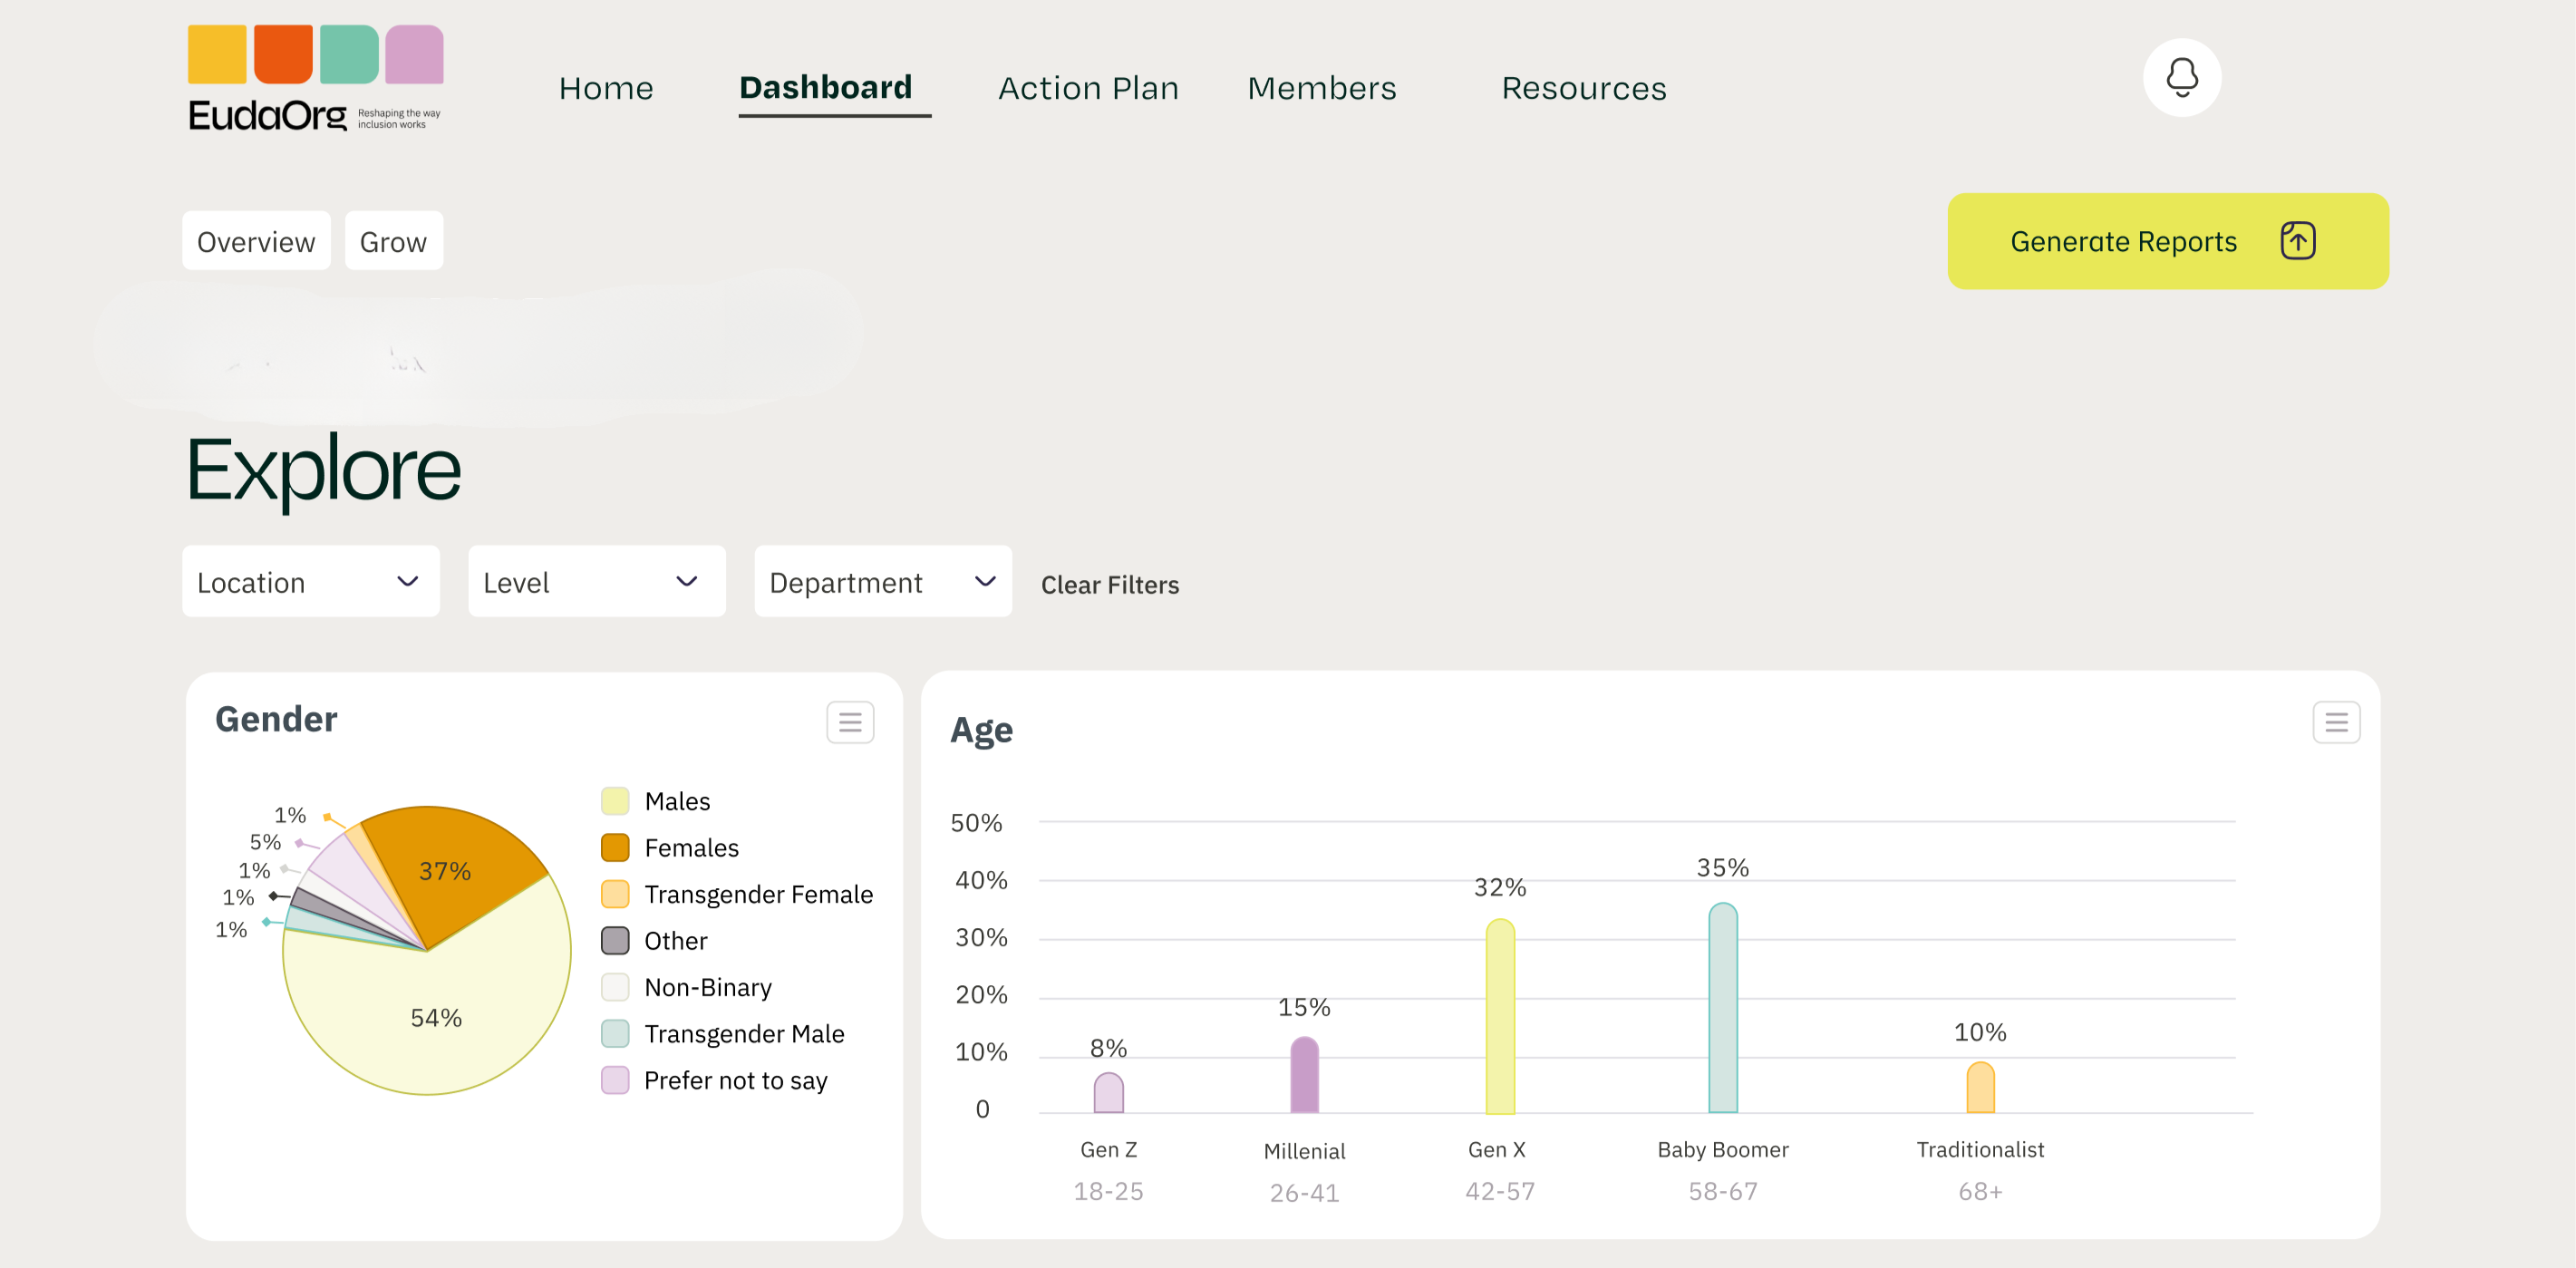Expand the Level filter dropdown
Image resolution: width=2576 pixels, height=1268 pixels.
pyautogui.click(x=597, y=581)
